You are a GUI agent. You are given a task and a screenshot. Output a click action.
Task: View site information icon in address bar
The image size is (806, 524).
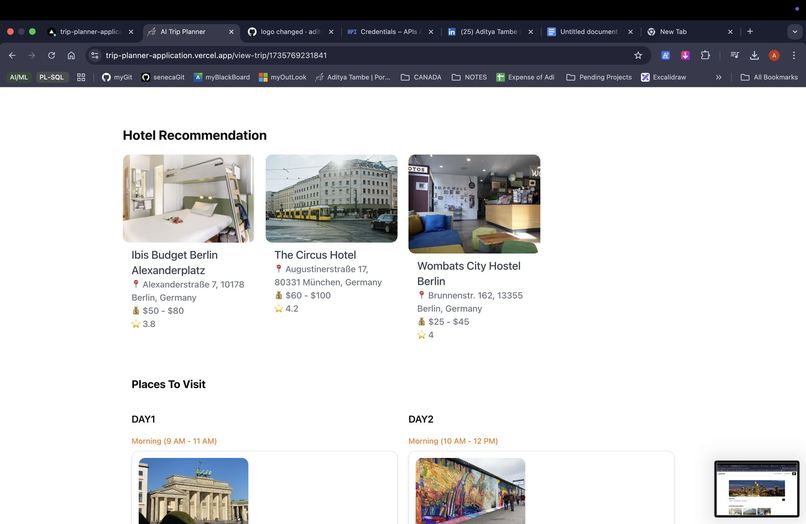[94, 56]
